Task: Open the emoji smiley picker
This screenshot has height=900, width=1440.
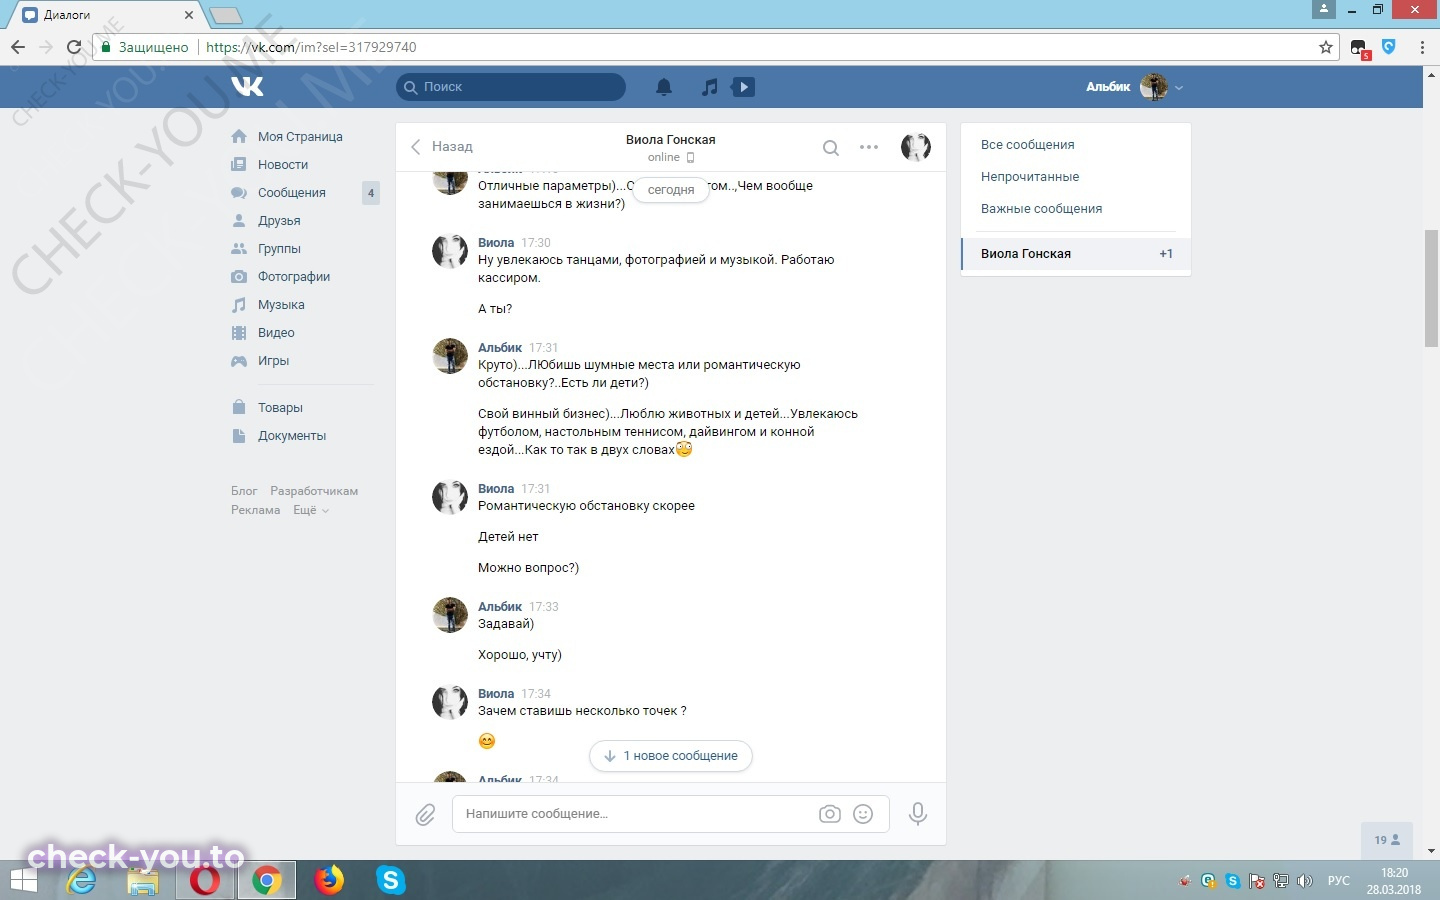Action: pos(863,814)
